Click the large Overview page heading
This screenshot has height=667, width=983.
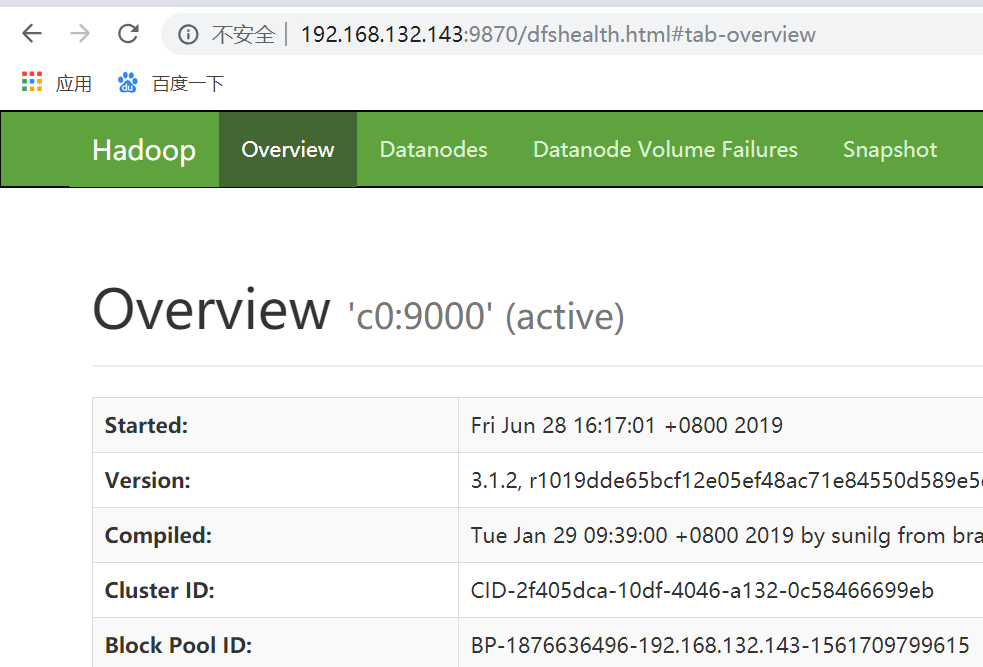[211, 309]
